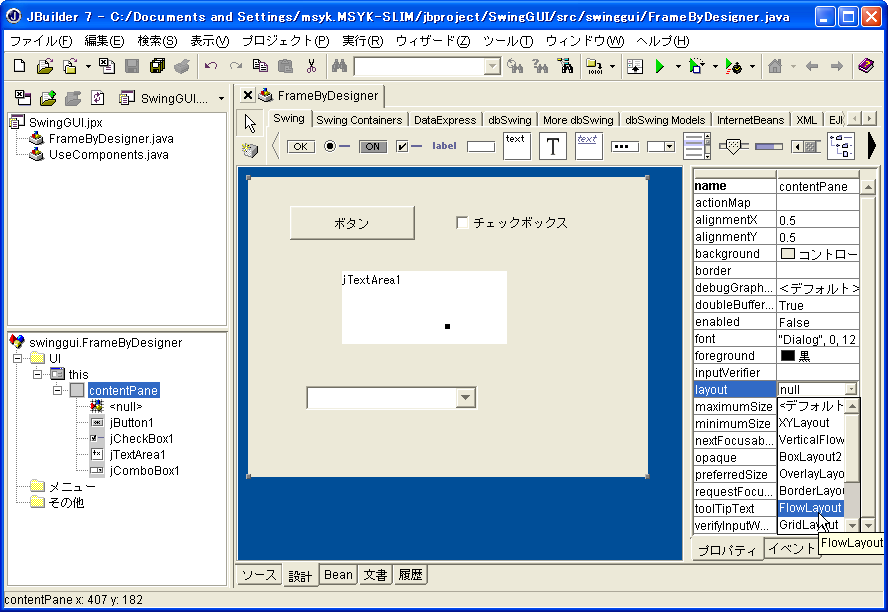This screenshot has height=612, width=888.
Task: Click the green Run project icon
Action: (659, 67)
